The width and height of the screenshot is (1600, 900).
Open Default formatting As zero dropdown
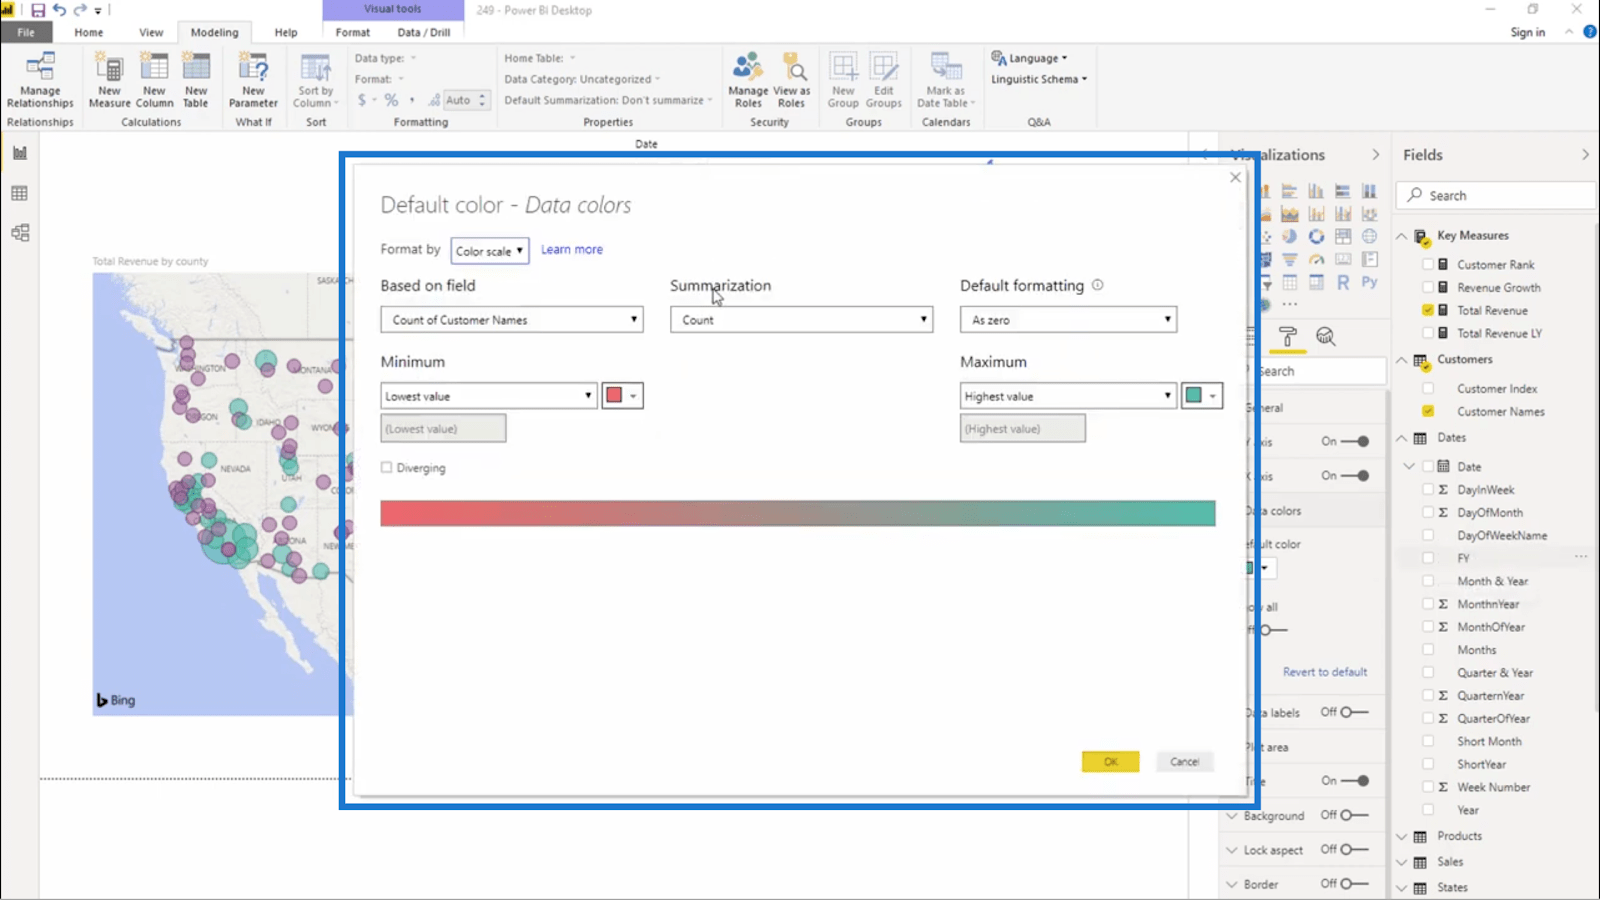click(1068, 319)
